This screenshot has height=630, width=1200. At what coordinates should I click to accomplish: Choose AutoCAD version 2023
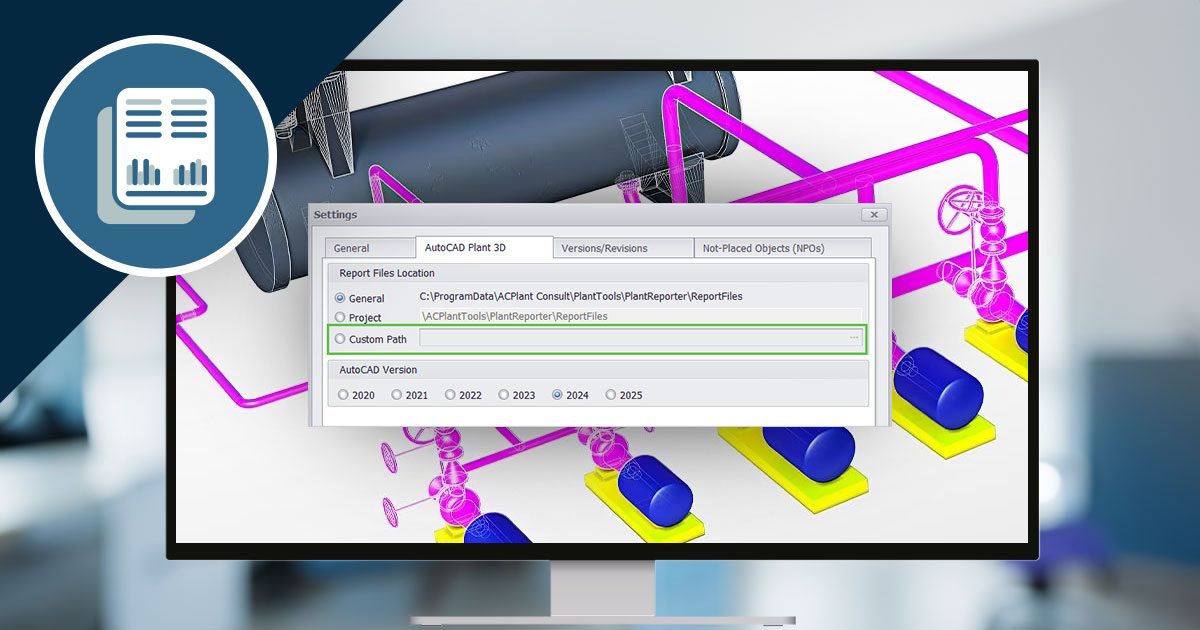pyautogui.click(x=504, y=395)
